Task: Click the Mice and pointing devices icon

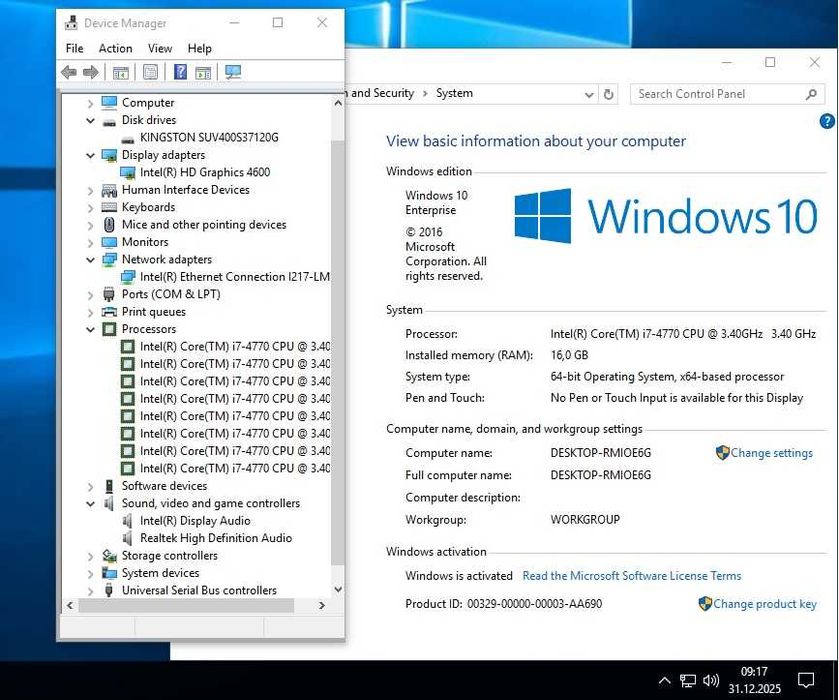Action: coord(109,225)
